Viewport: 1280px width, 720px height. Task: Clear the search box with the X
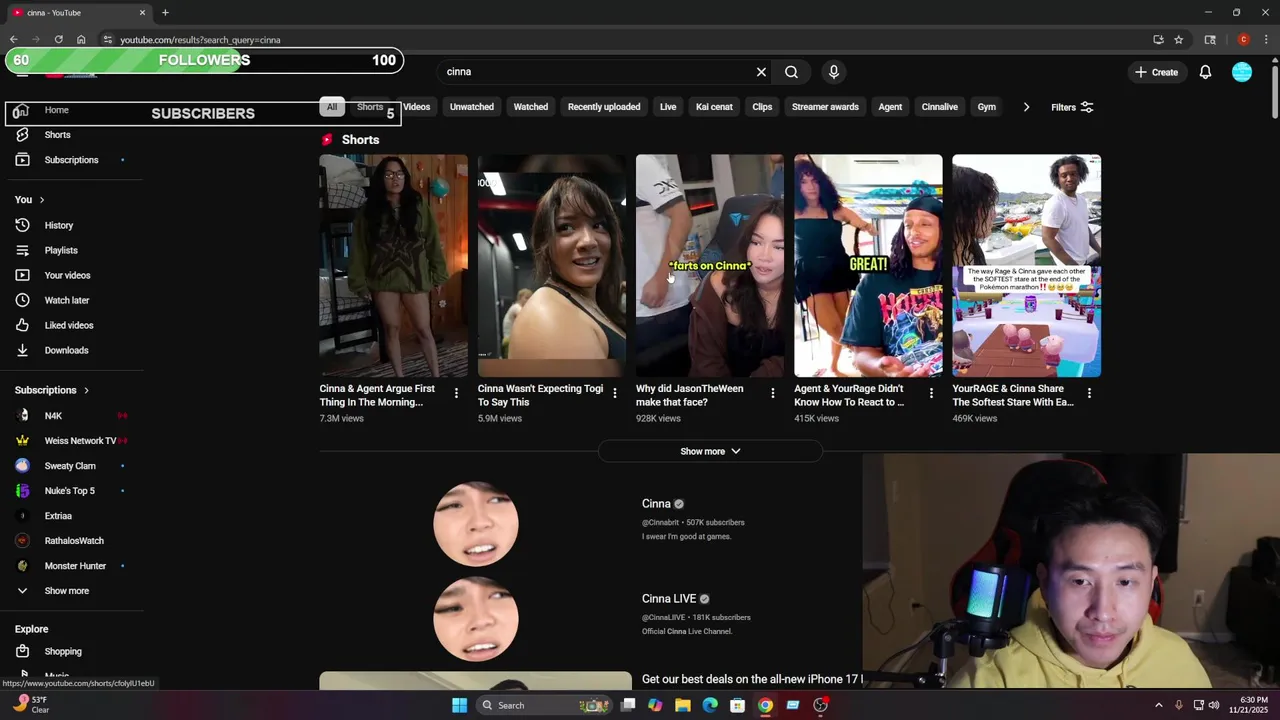click(761, 72)
